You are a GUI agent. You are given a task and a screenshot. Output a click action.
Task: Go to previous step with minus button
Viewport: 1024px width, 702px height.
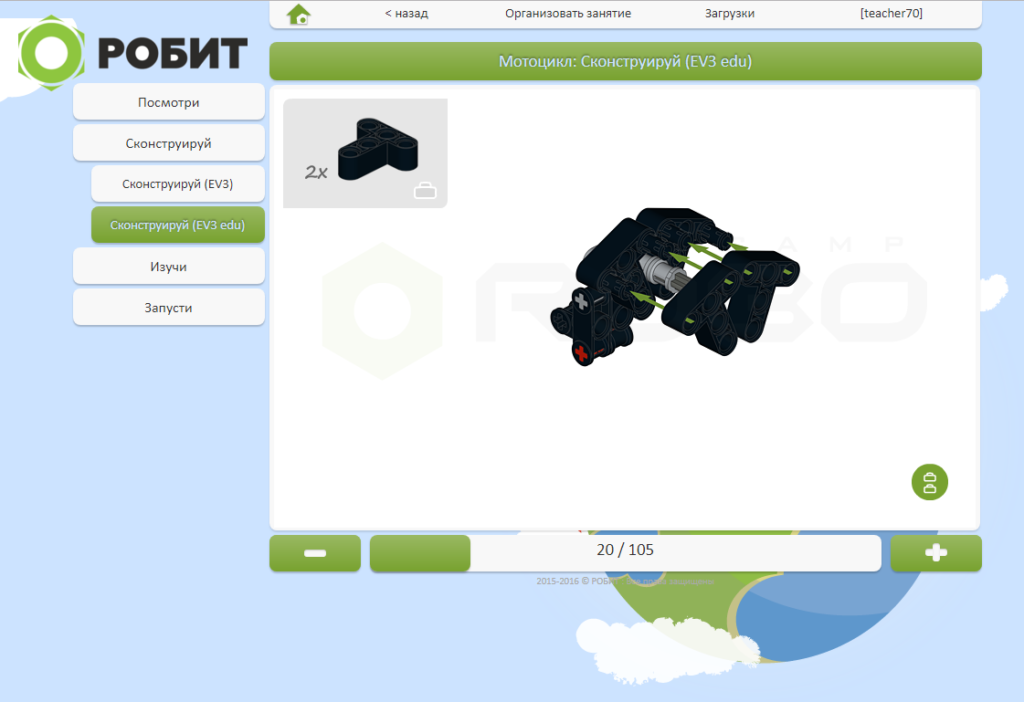315,553
